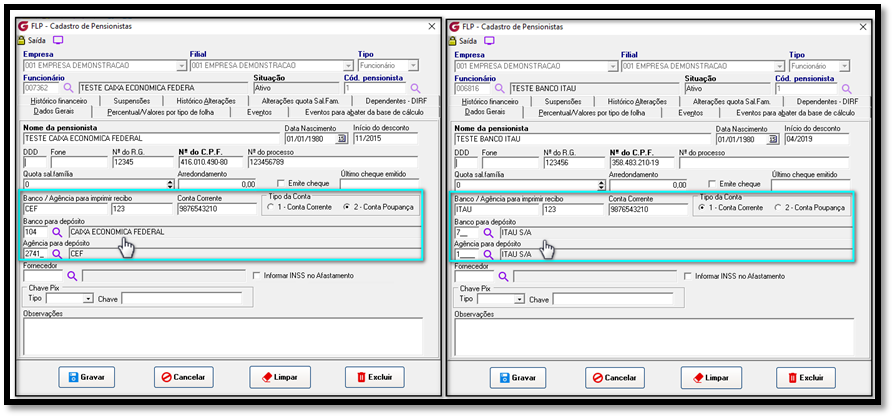Viewport: 894px width, 418px height.
Task: Open Percentual/Valores por tipo de folha, left window
Action: [161, 112]
